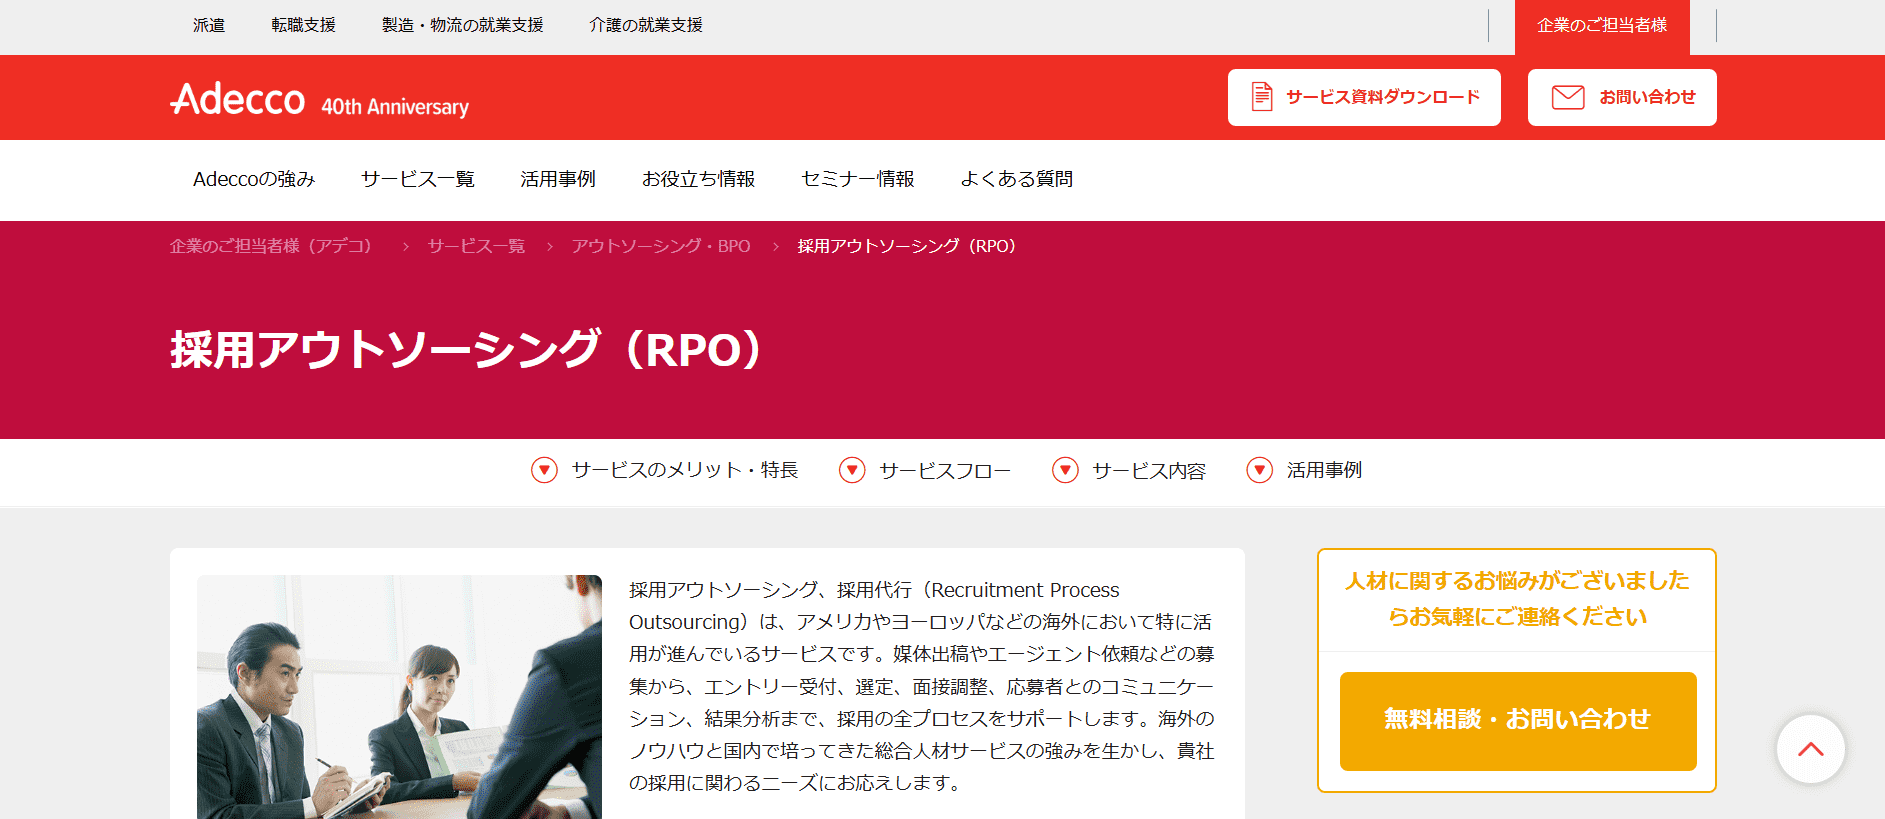Open 介護の就業支援 link
Viewport: 1885px width, 819px height.
pos(646,25)
